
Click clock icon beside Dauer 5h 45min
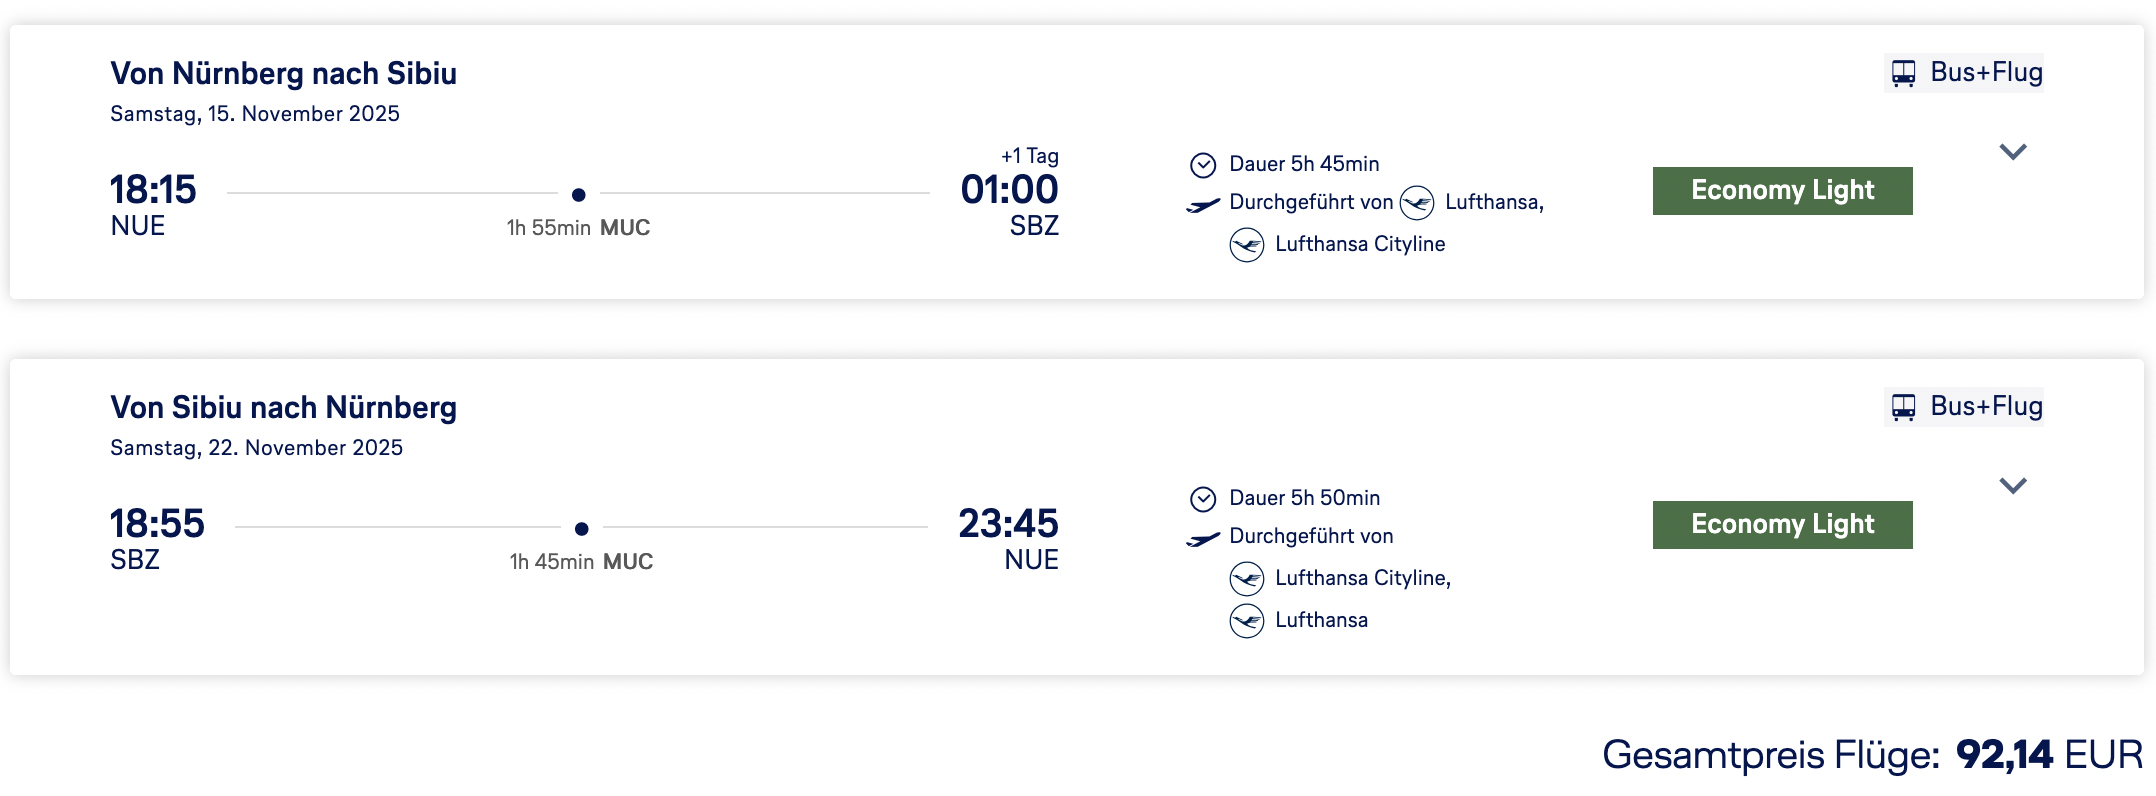pos(1203,165)
